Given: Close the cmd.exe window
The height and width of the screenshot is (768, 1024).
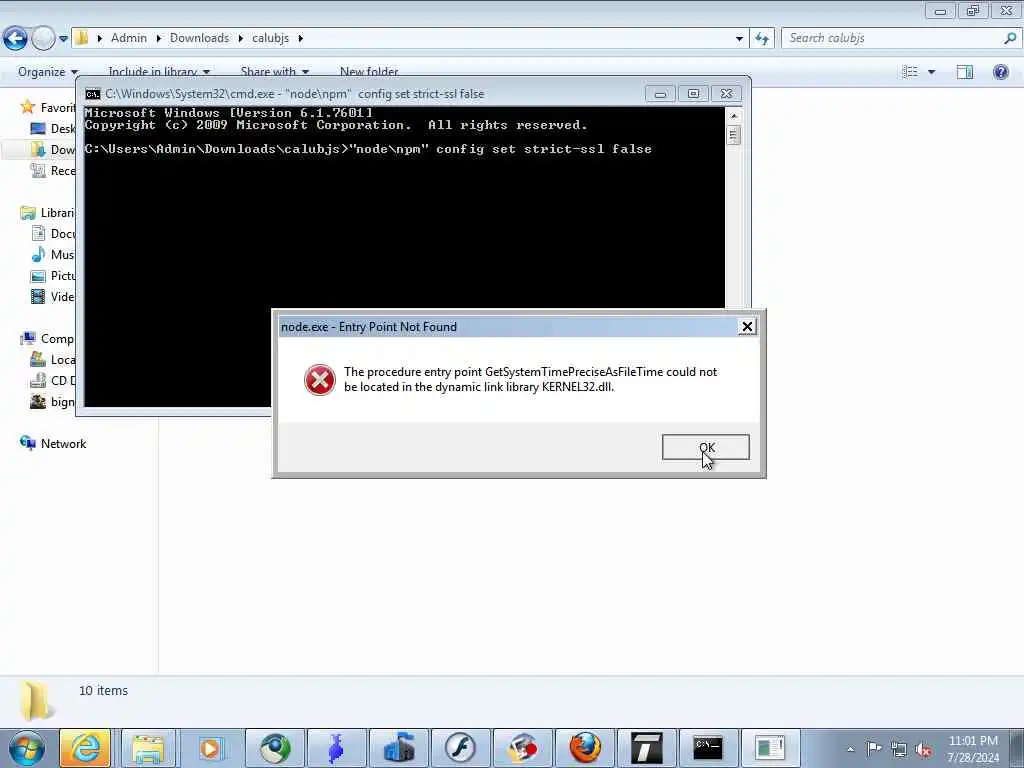Looking at the screenshot, I should [726, 94].
